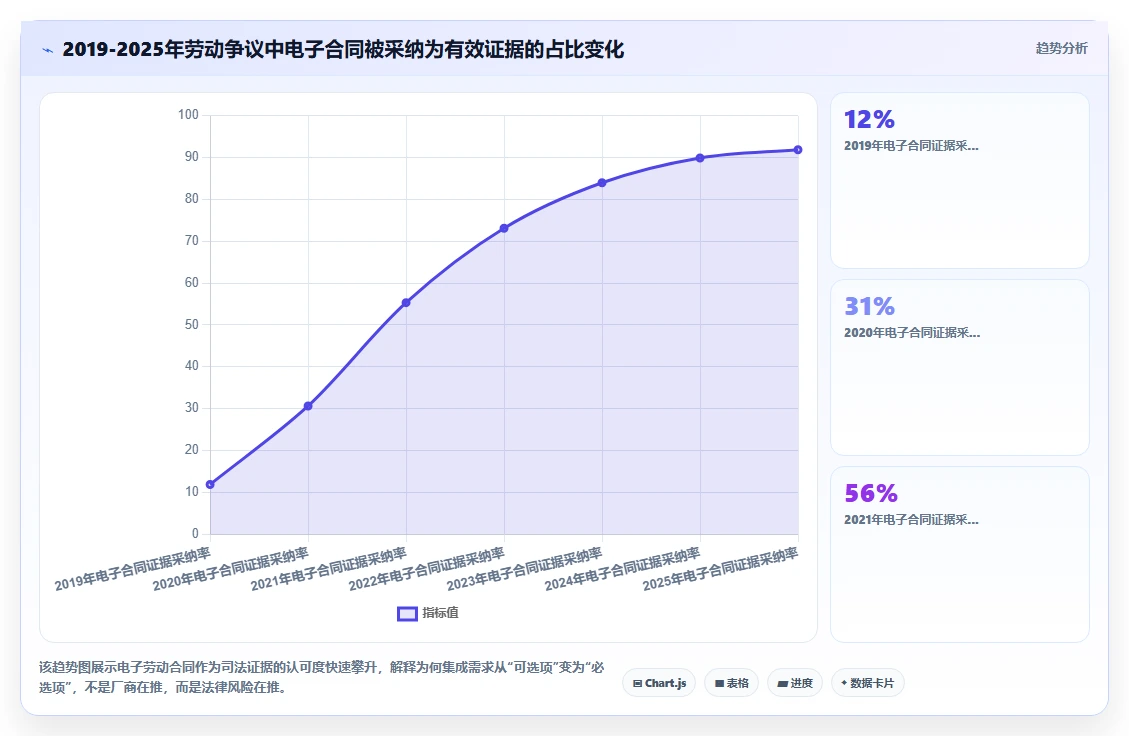Click the description paragraph starting 该趋势图展示

(x=321, y=677)
